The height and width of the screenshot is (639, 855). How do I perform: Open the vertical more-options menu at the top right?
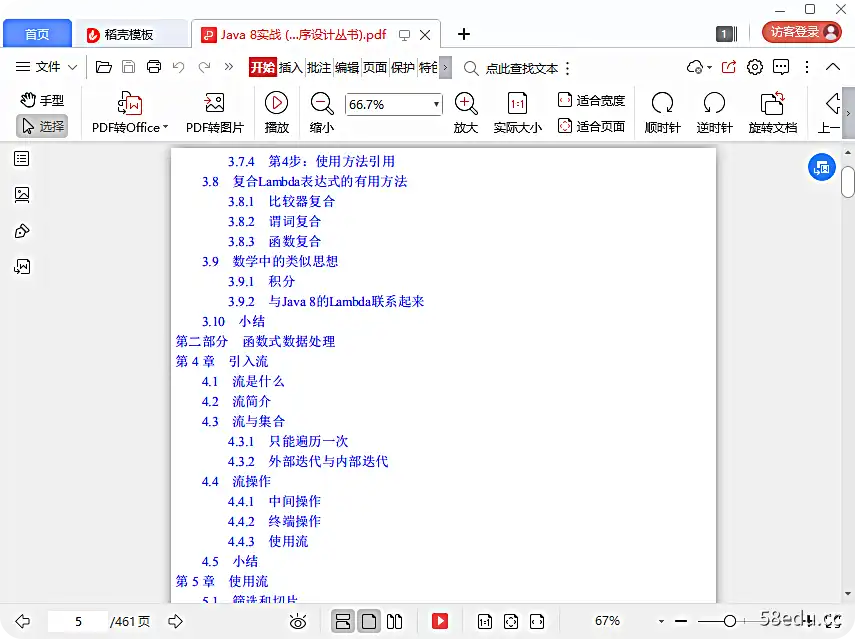(x=807, y=67)
